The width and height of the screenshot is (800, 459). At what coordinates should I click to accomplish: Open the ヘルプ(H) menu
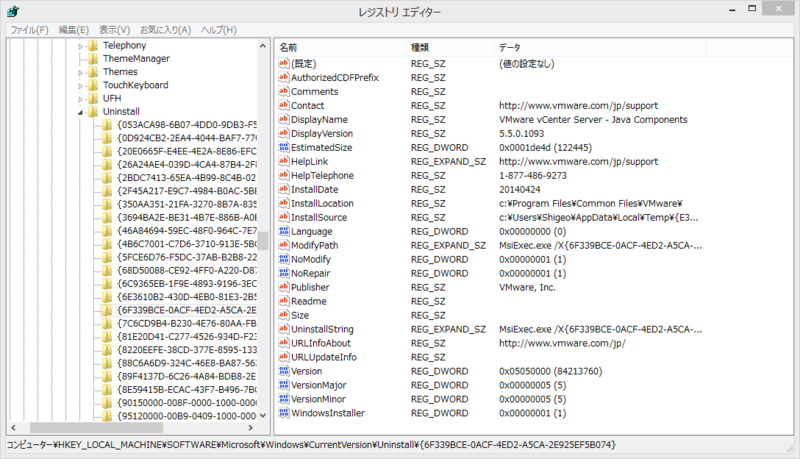pyautogui.click(x=218, y=30)
